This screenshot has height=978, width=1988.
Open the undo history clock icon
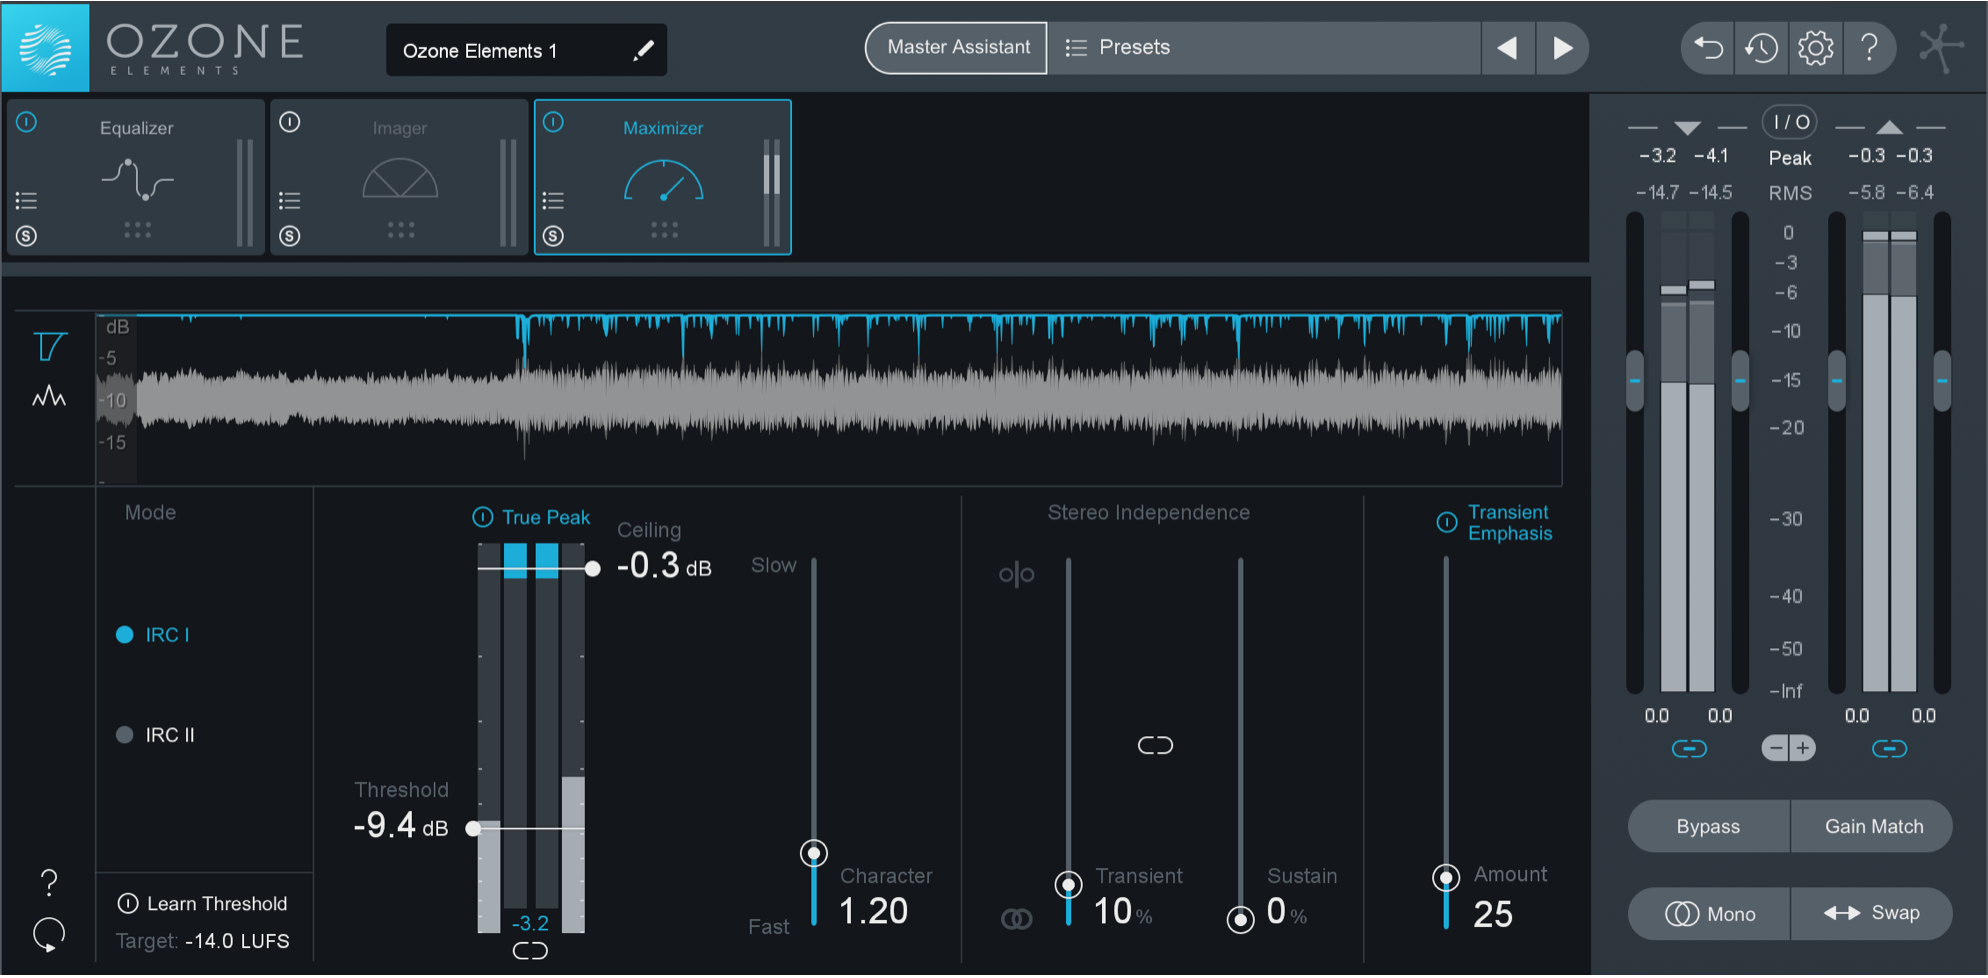pos(1761,48)
